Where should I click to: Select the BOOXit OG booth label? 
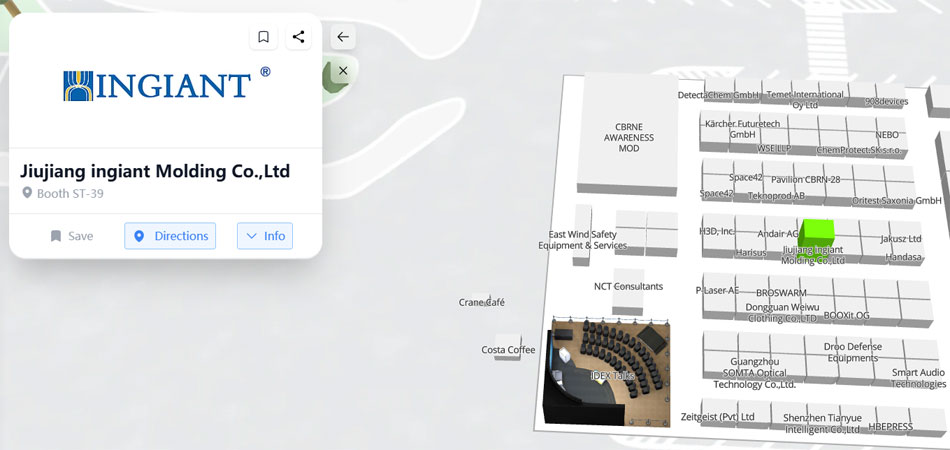coord(846,316)
